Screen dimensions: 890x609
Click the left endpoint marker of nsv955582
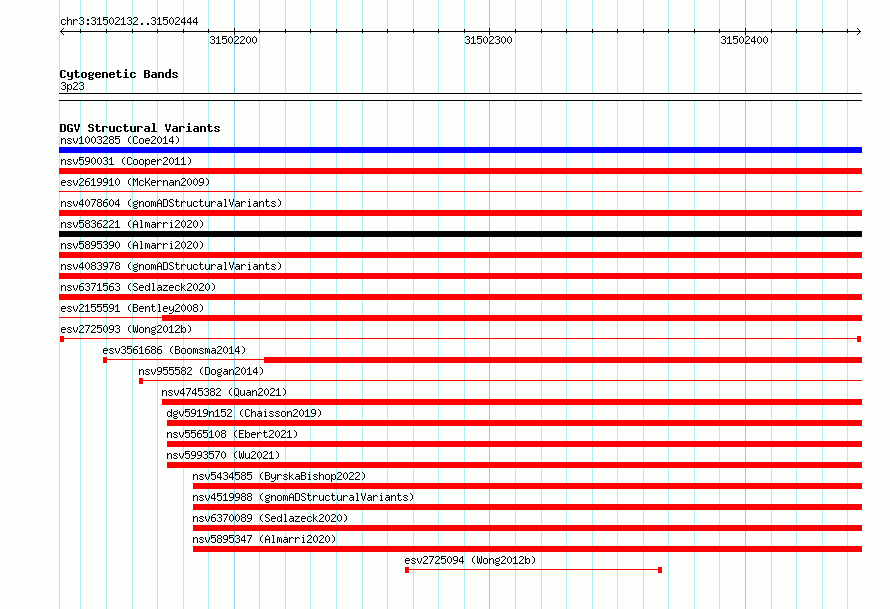(141, 381)
